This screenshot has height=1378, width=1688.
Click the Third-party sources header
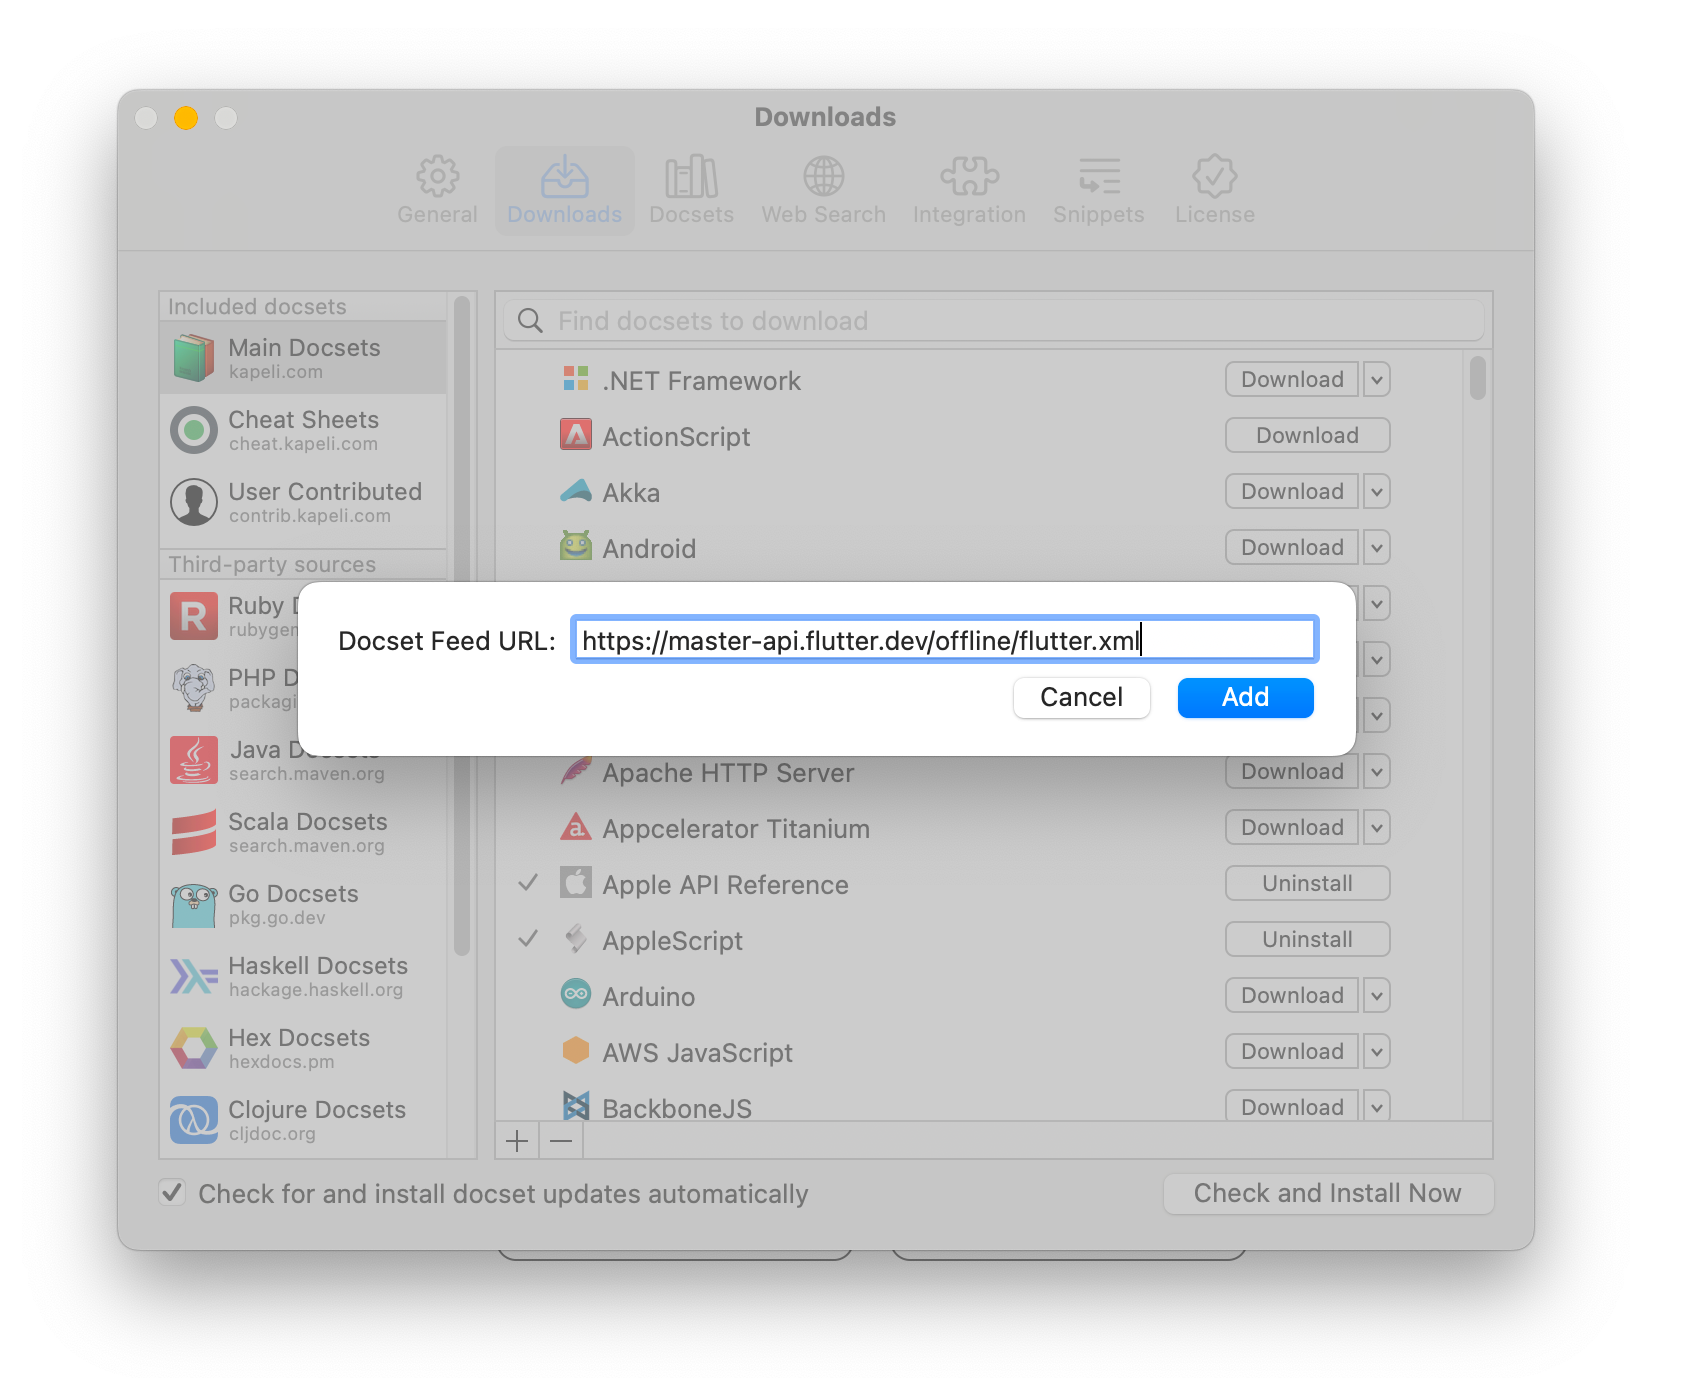(272, 565)
